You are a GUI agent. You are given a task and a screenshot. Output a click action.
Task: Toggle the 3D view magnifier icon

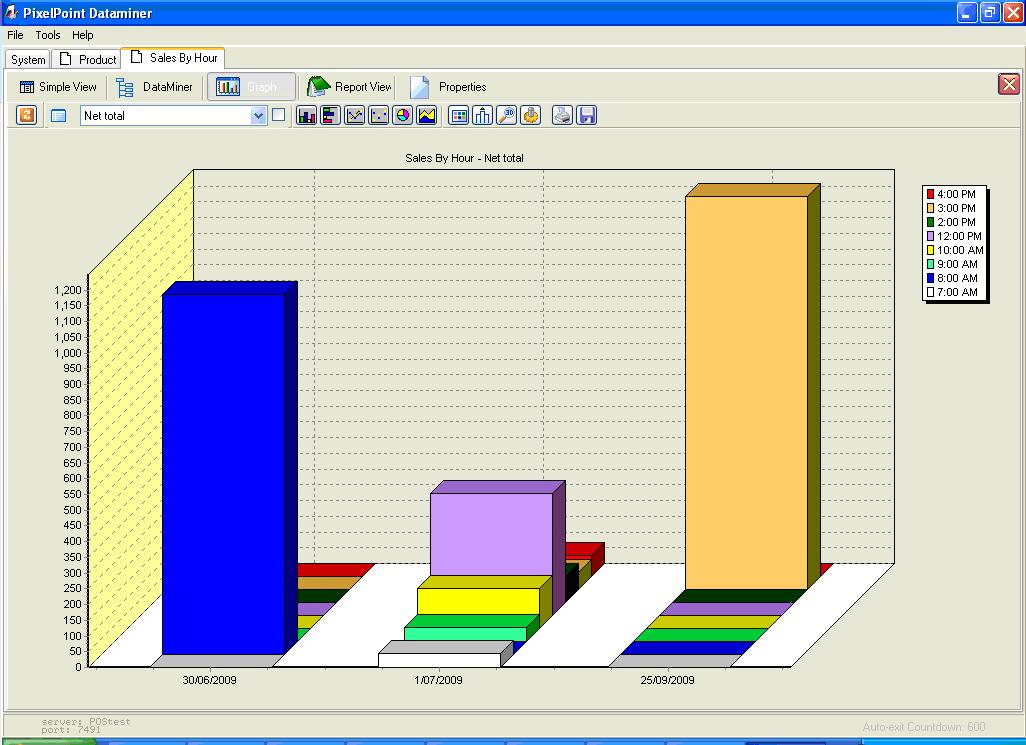point(507,115)
